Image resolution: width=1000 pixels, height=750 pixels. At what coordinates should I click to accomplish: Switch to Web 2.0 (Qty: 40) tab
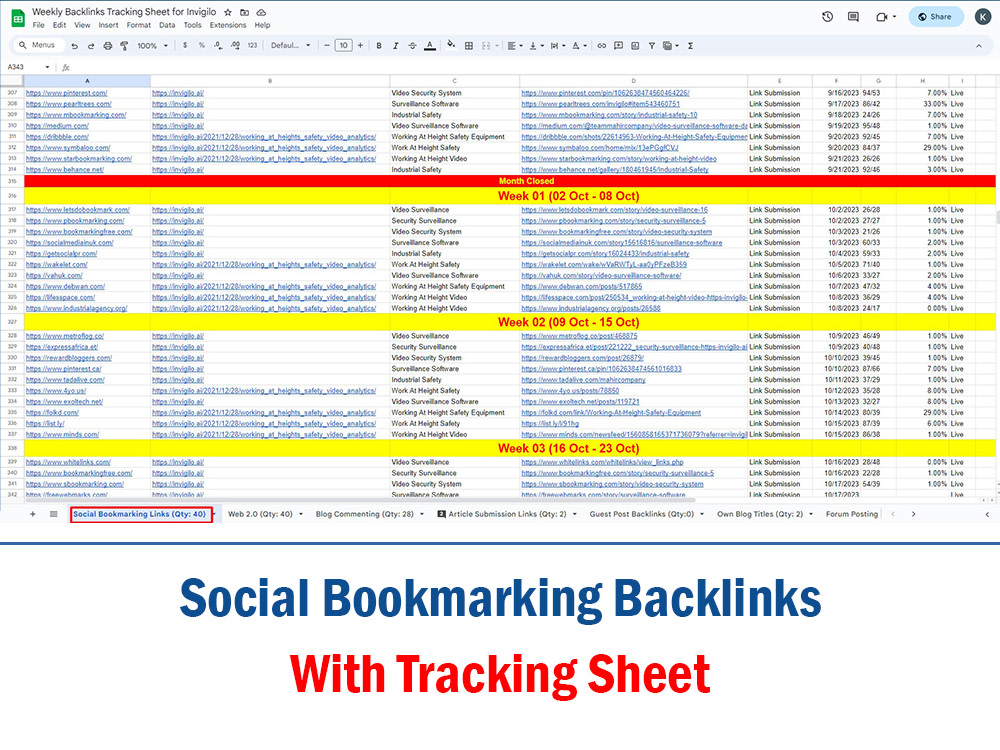[x=260, y=514]
